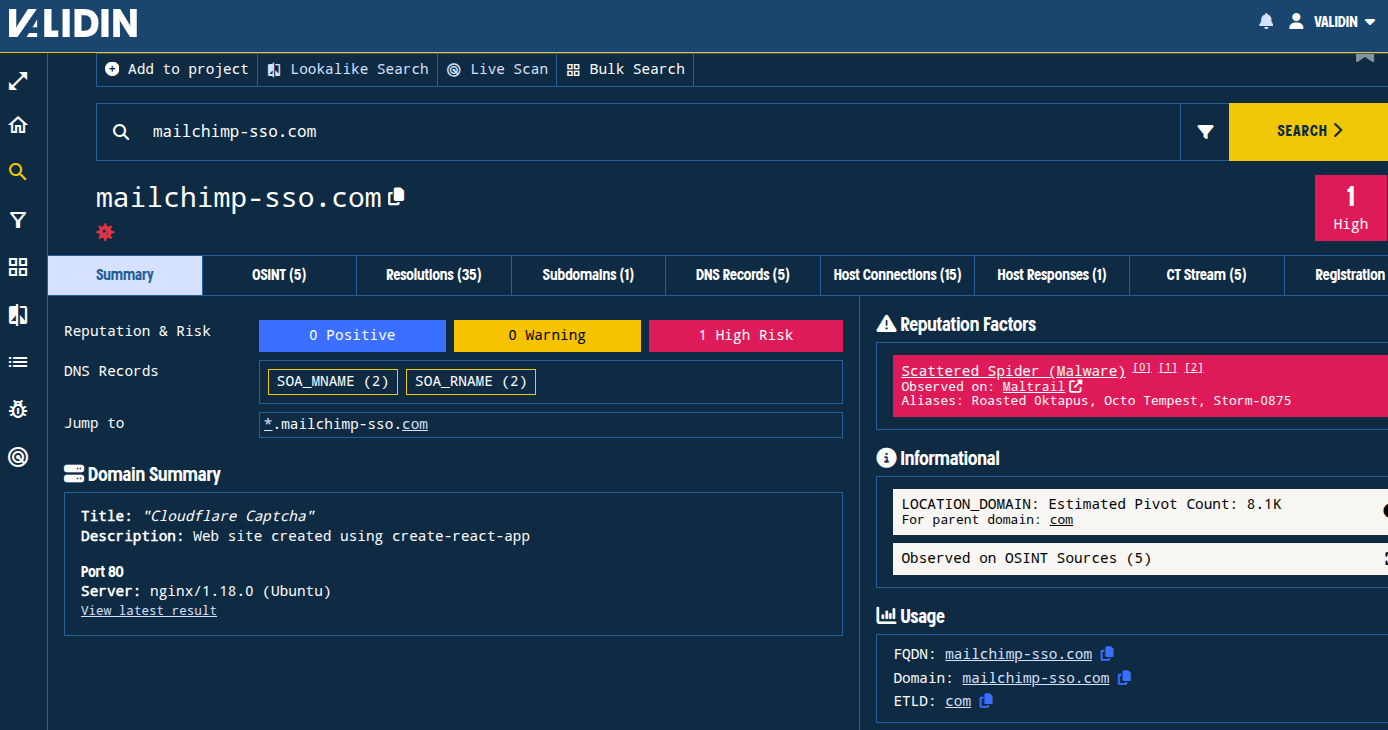The height and width of the screenshot is (730, 1388).
Task: Open Bulk Search
Action: (x=625, y=69)
